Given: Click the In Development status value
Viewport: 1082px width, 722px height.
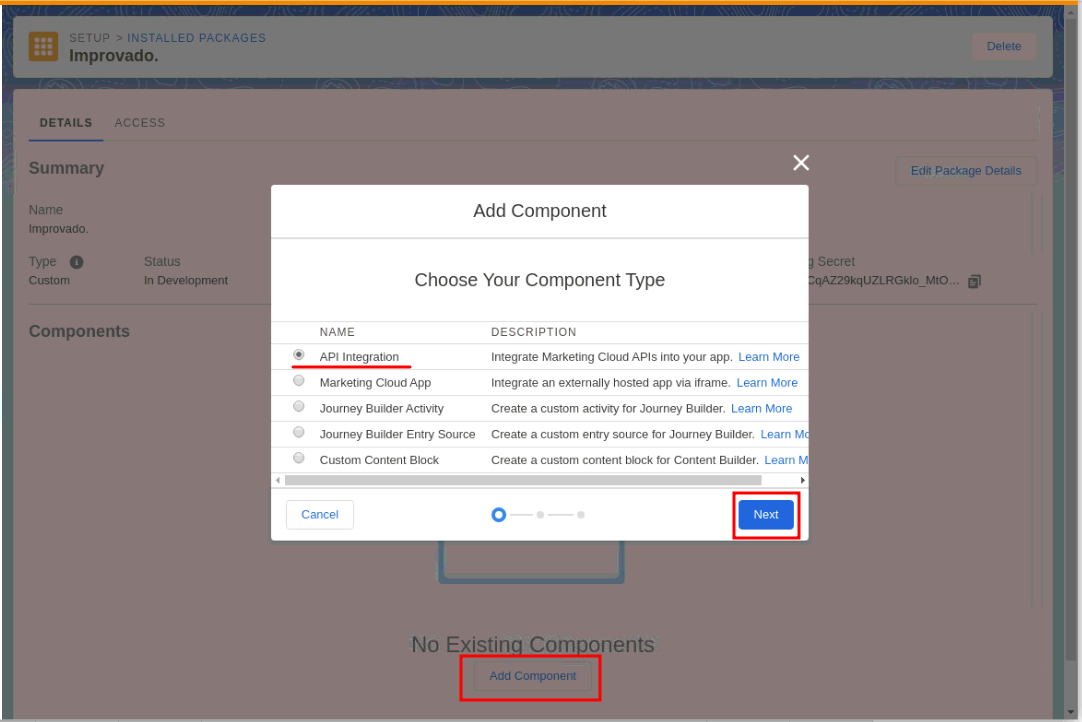Looking at the screenshot, I should click(x=186, y=281).
